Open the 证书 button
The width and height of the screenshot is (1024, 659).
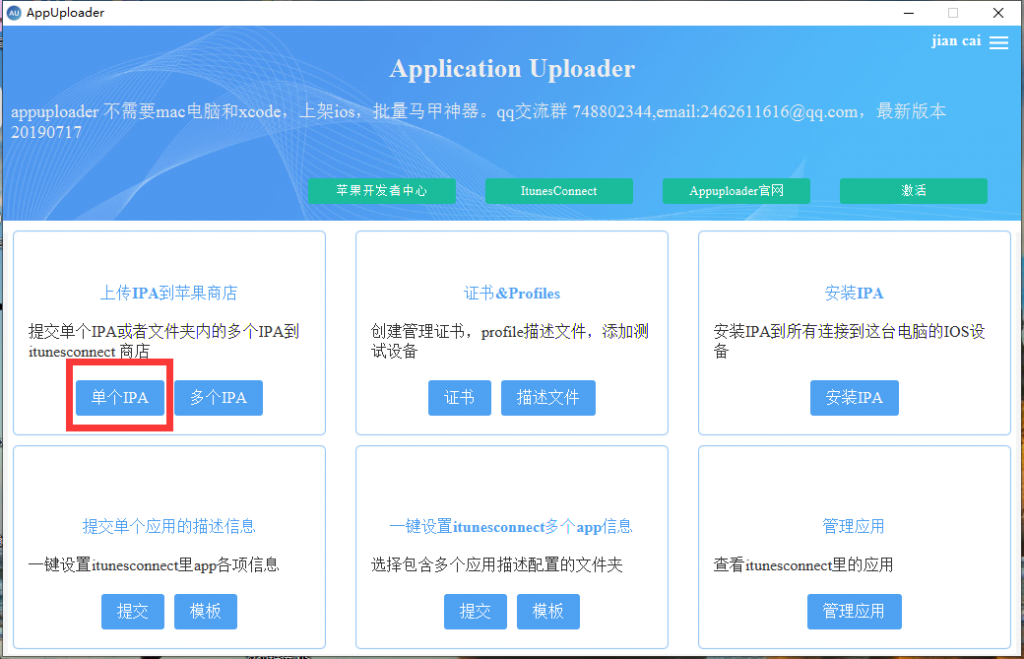[x=459, y=397]
